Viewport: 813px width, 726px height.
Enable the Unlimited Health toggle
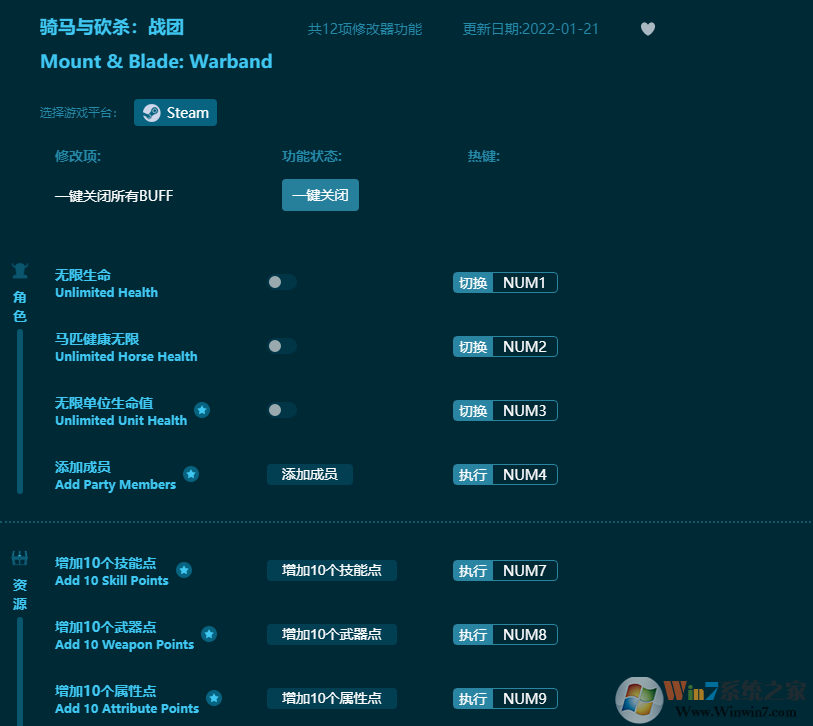click(x=281, y=282)
